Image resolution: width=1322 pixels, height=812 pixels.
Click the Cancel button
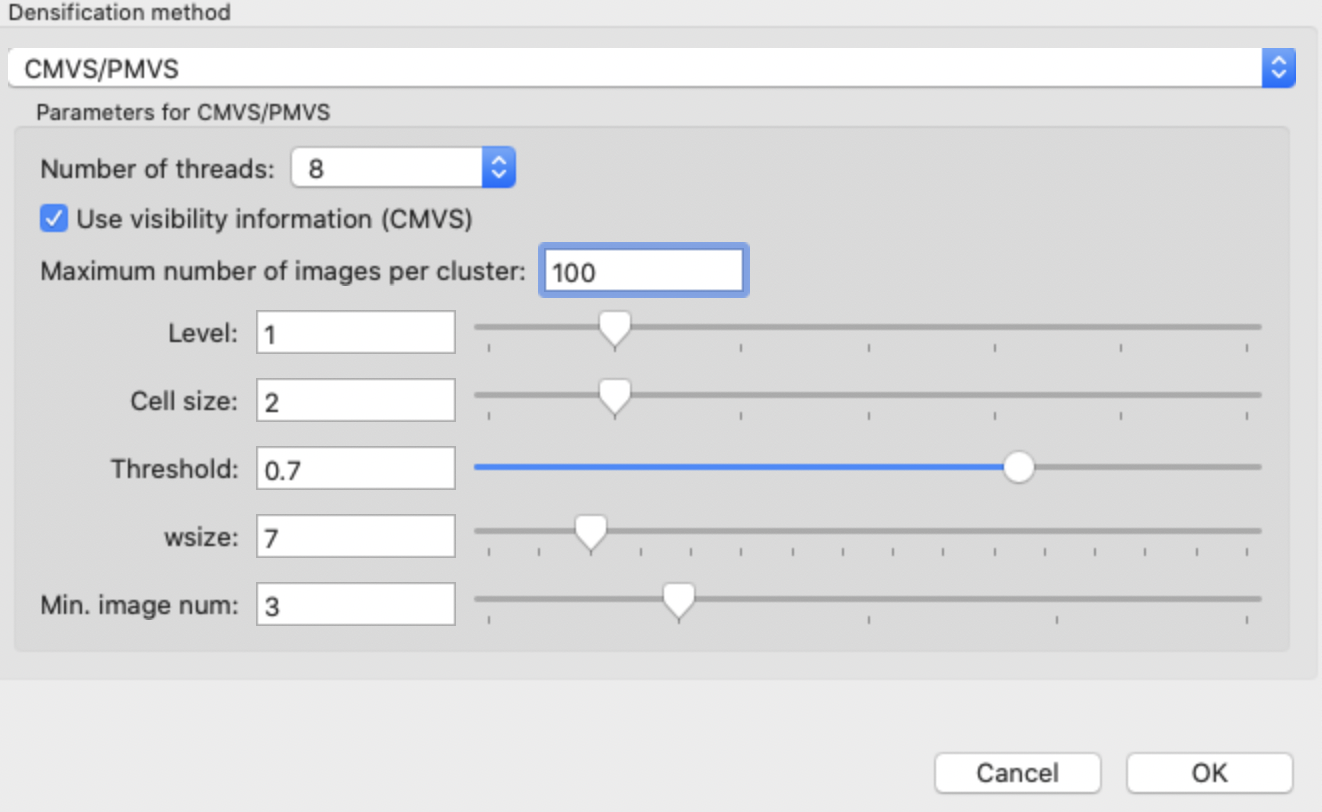(1018, 773)
